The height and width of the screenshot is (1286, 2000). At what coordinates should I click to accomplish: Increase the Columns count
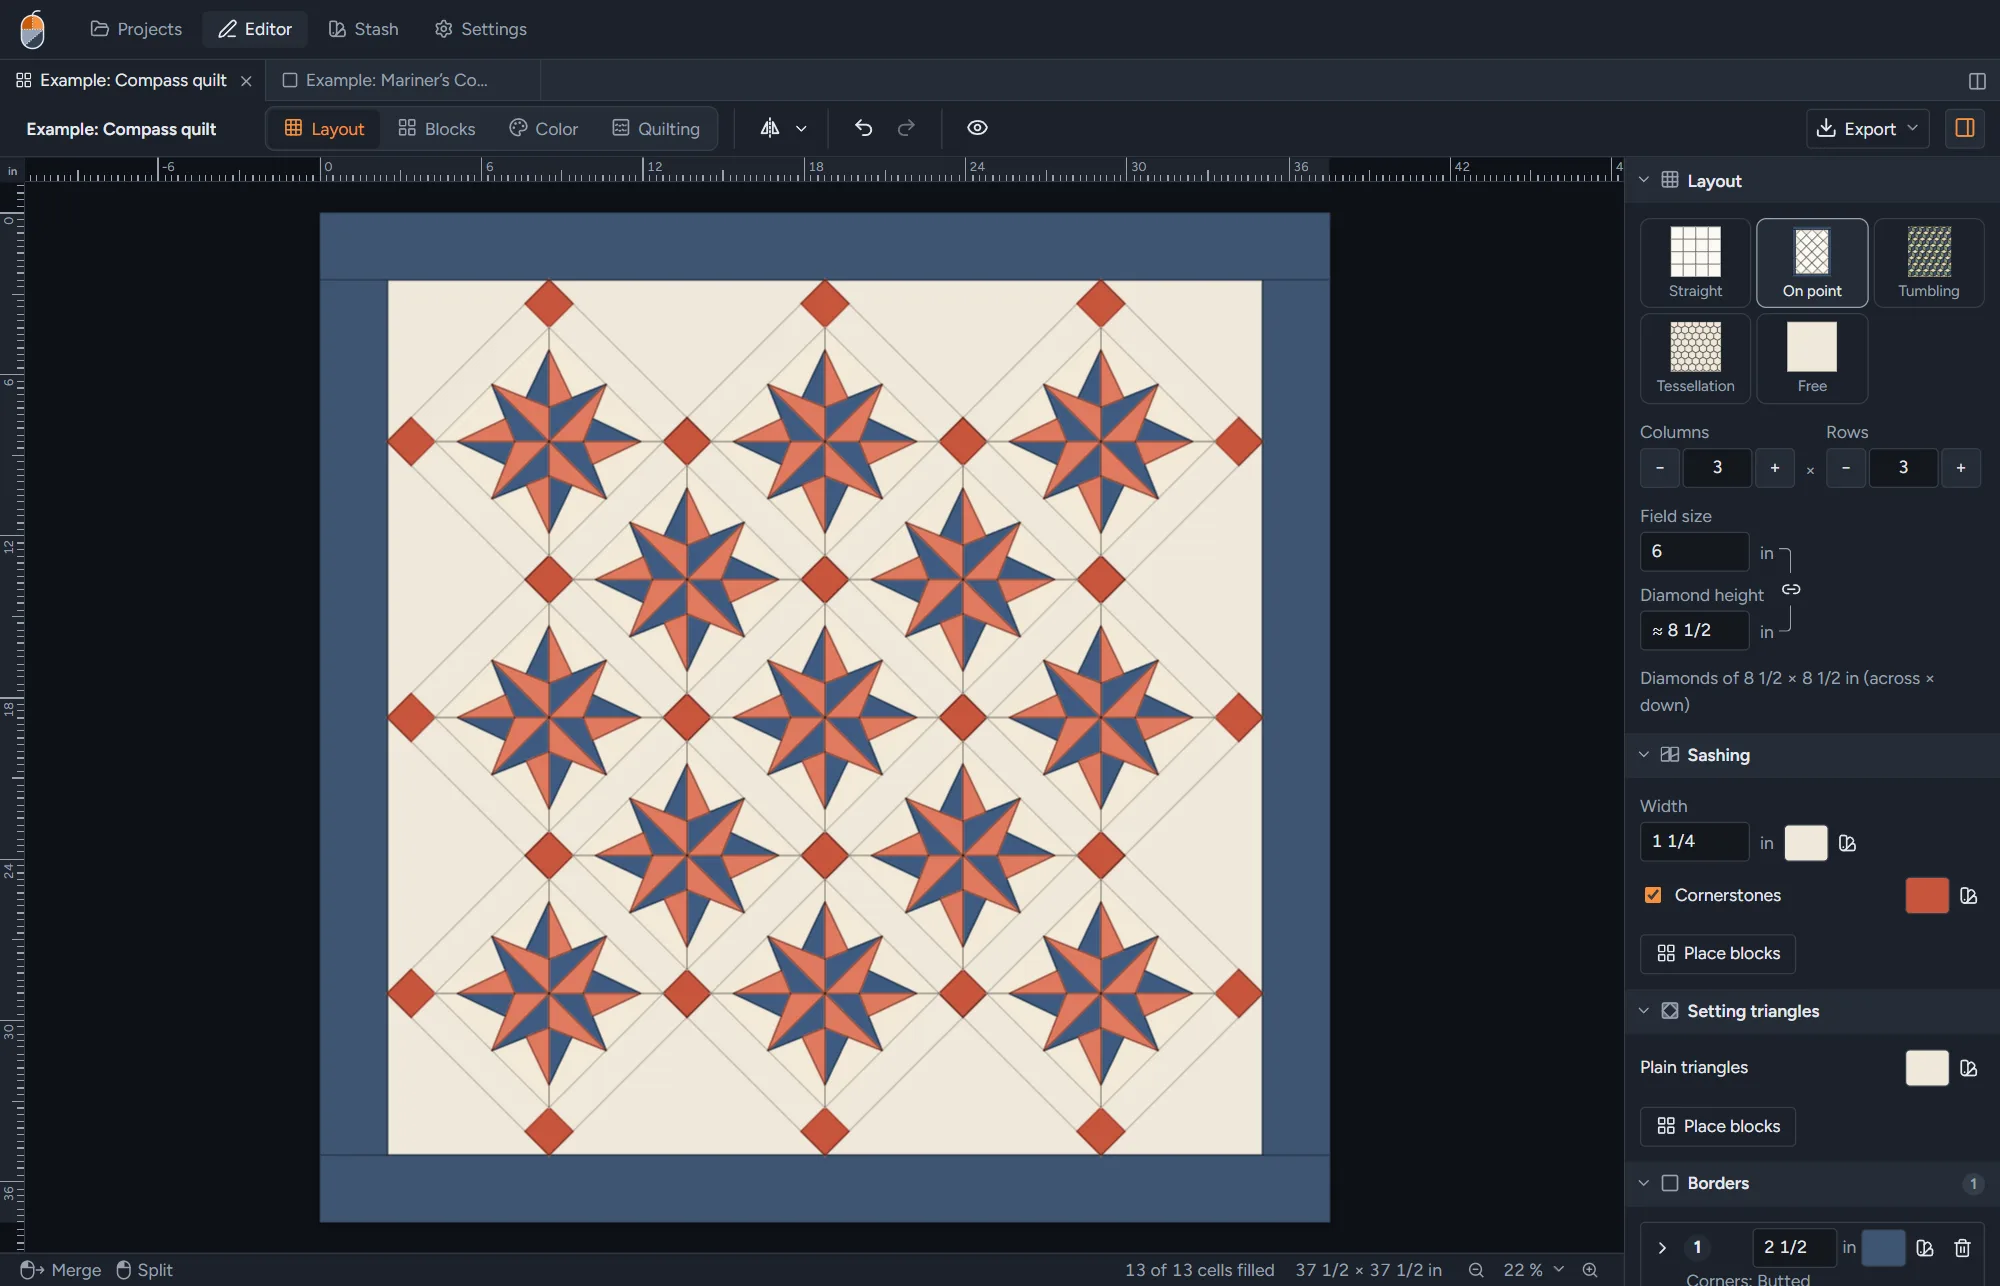coord(1775,468)
